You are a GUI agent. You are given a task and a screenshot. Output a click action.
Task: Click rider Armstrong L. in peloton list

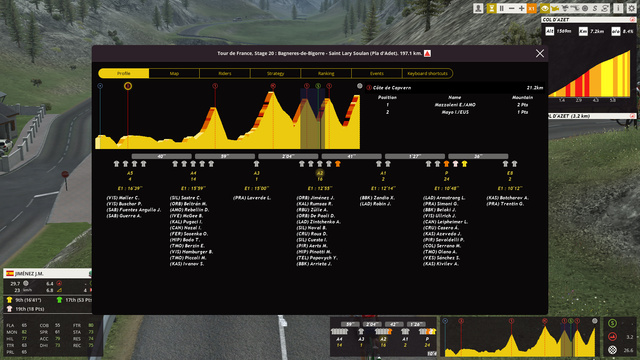444,198
